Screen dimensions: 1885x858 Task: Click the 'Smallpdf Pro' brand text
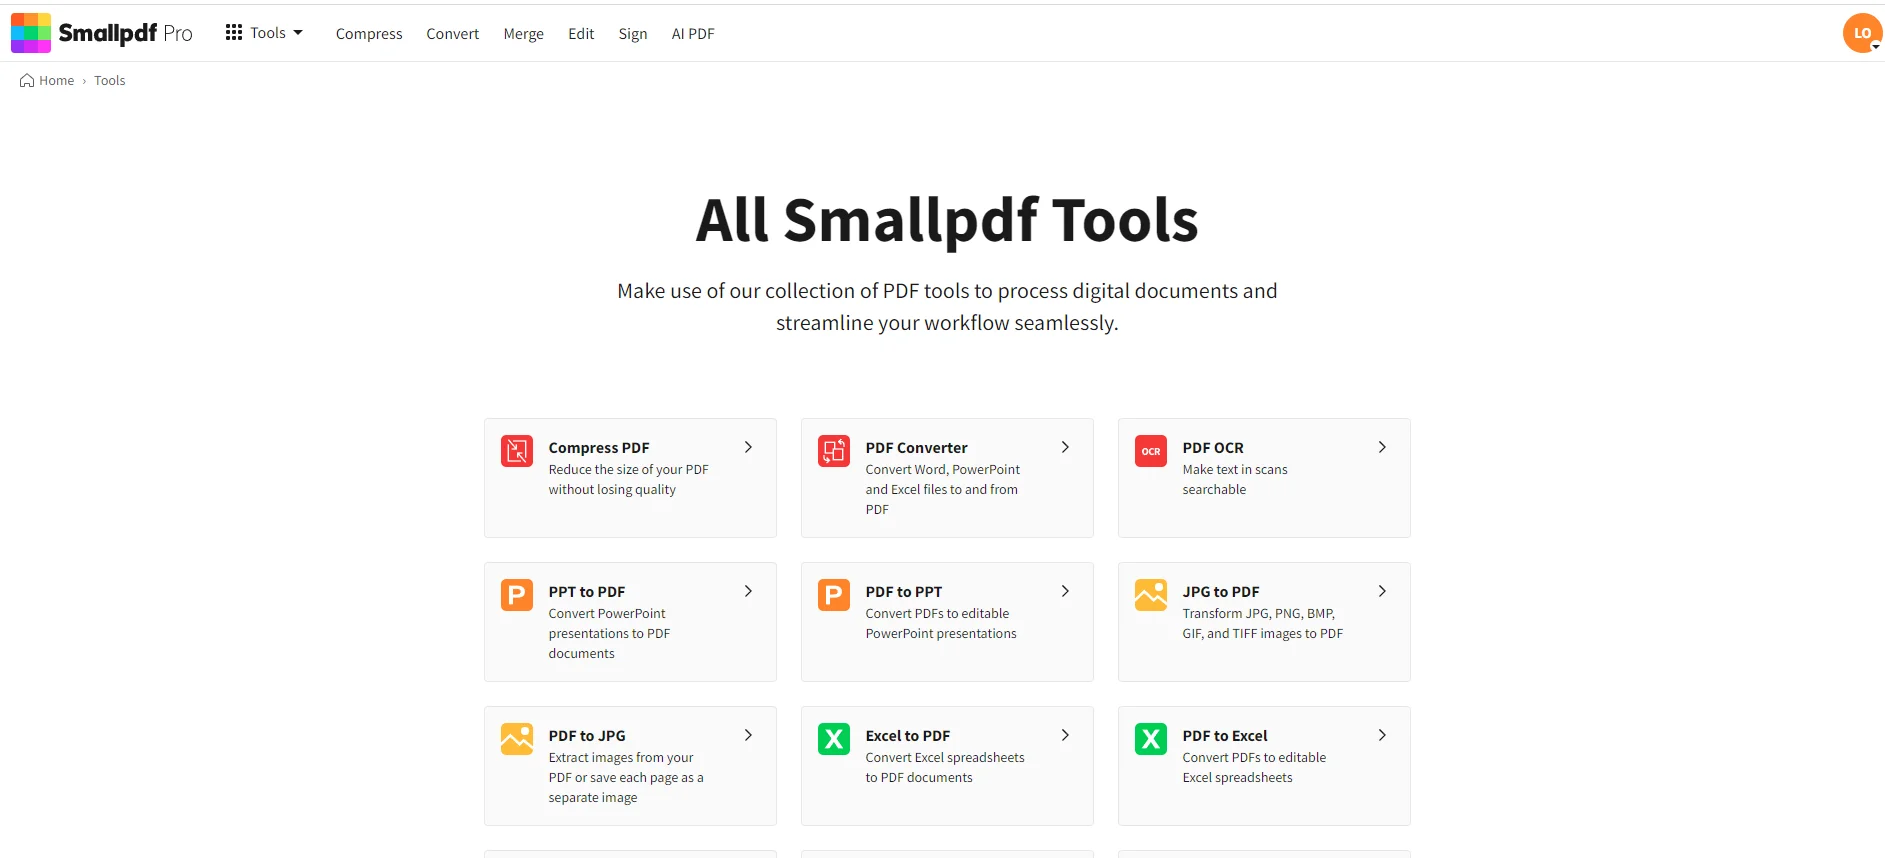tap(126, 33)
